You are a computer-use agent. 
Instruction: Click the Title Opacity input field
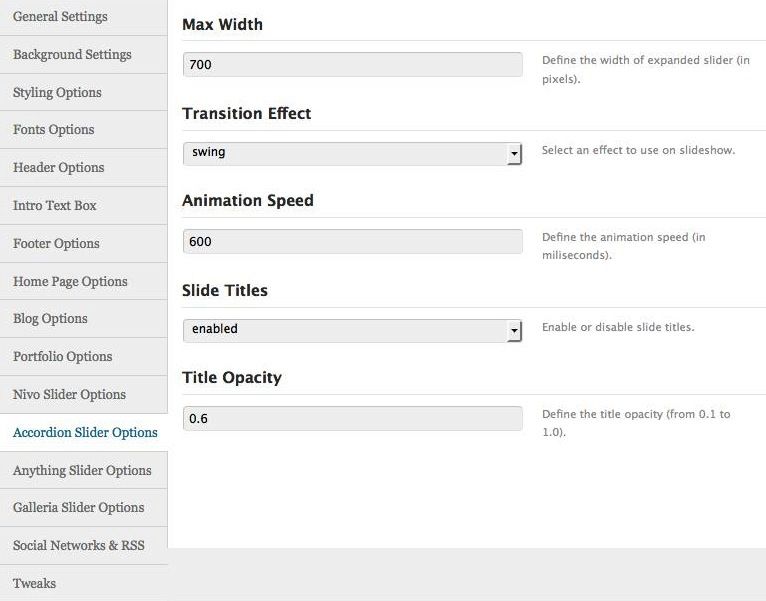(x=352, y=419)
